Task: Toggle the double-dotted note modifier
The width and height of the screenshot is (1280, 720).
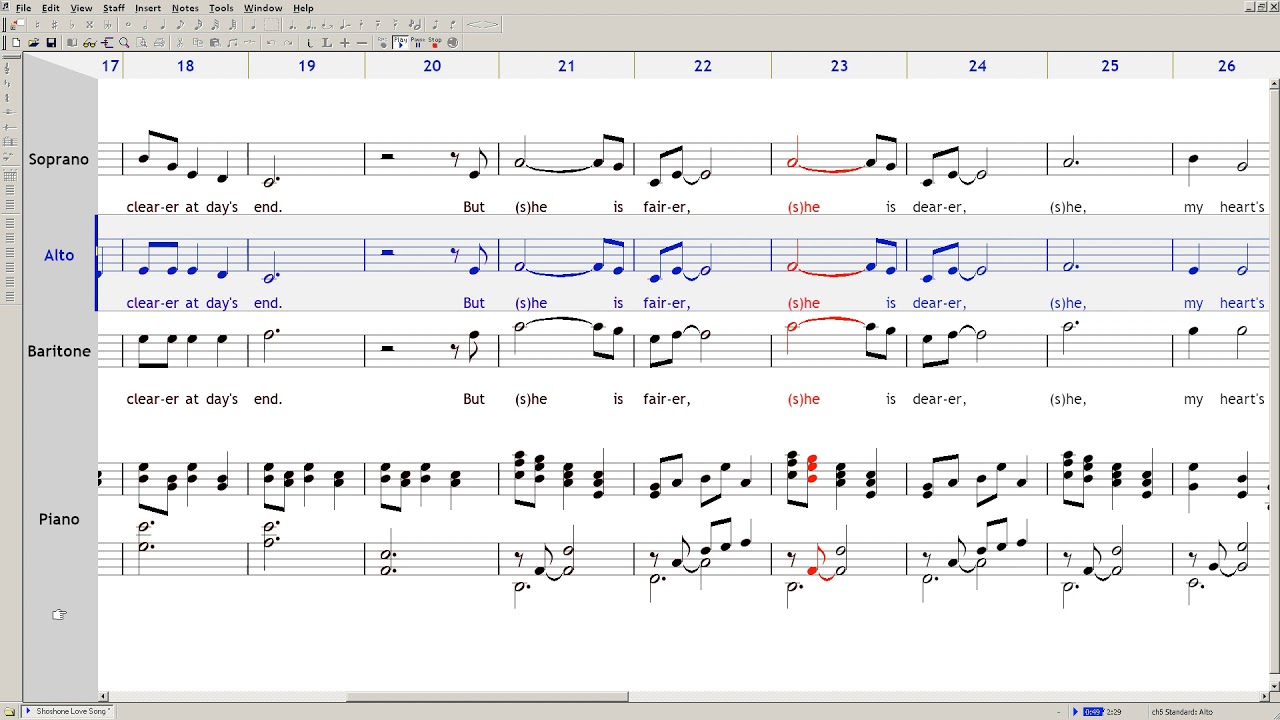Action: [311, 24]
